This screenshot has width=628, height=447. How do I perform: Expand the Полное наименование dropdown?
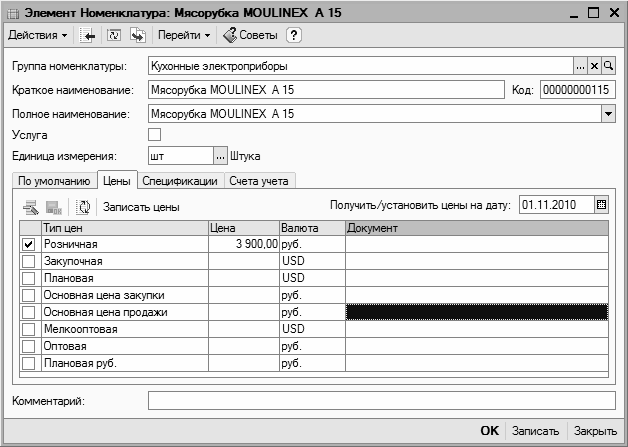click(x=607, y=113)
